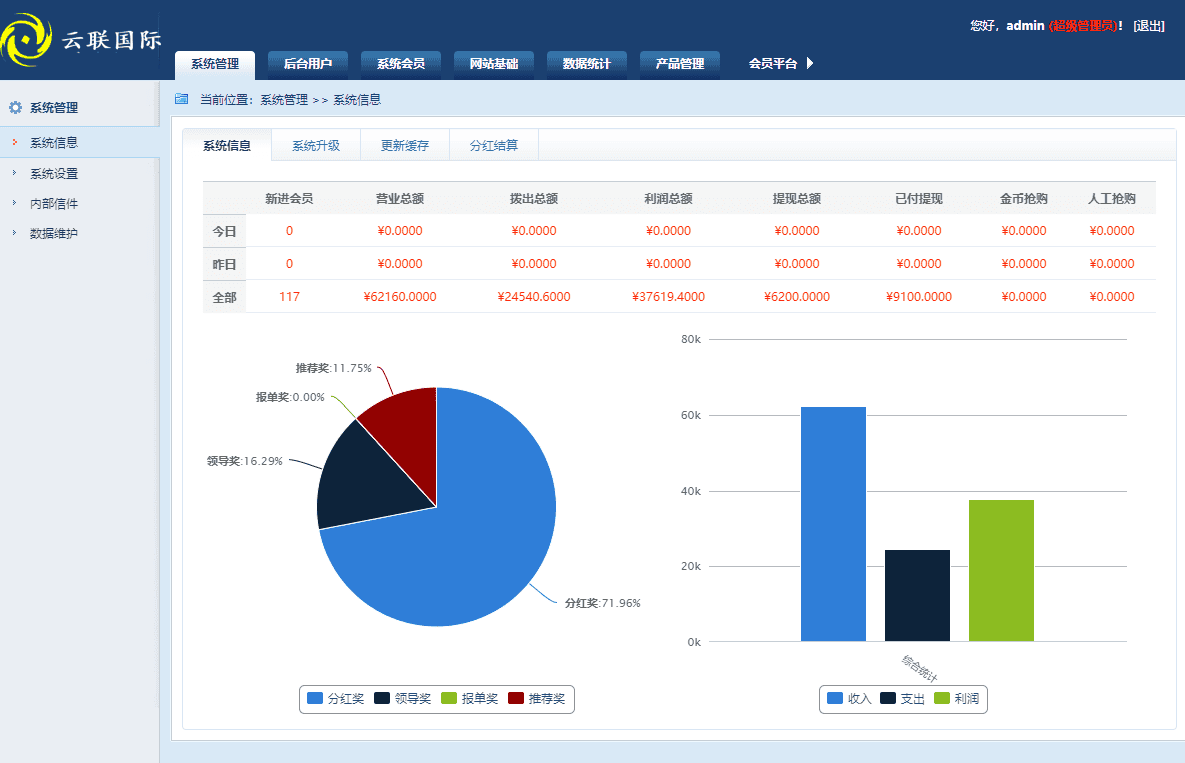The width and height of the screenshot is (1185, 763).
Task: Click the folder icon in the breadcrumb bar
Action: 181,99
